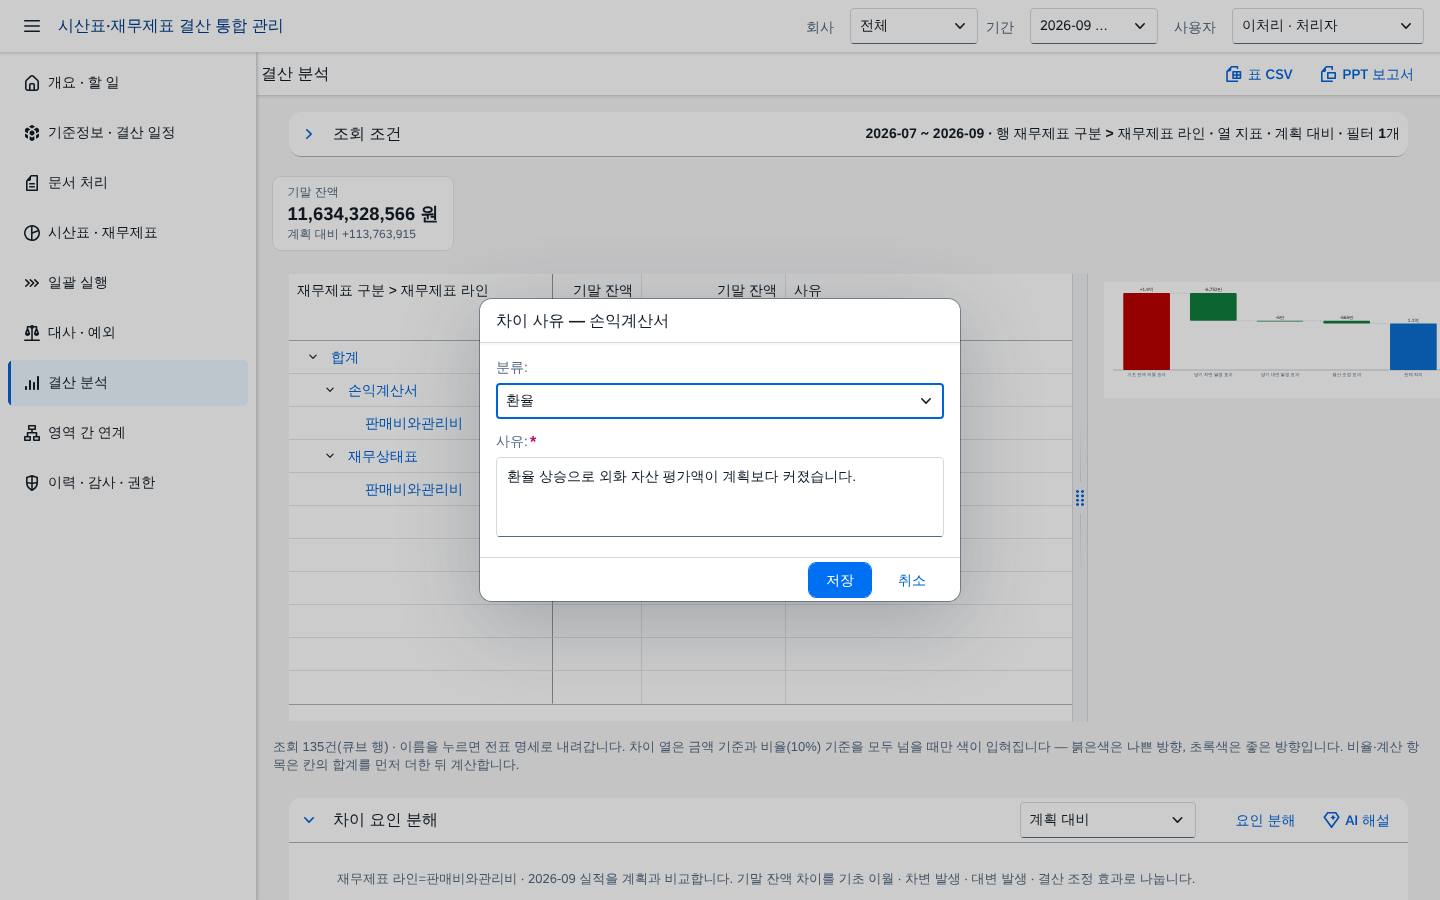Click the 사유 text area
This screenshot has width=1440, height=900.
(720, 497)
